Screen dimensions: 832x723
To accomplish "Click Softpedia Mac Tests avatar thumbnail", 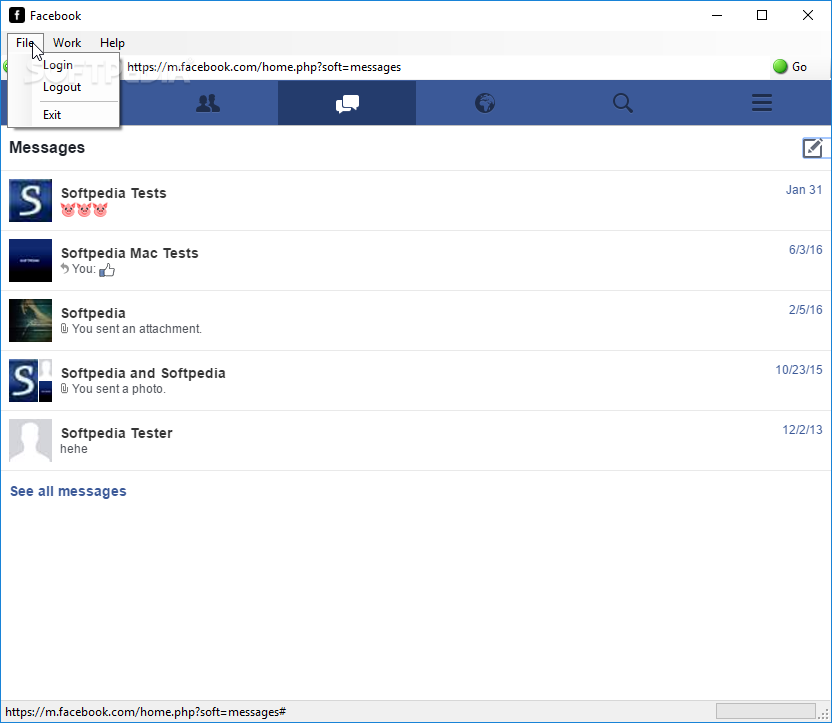I will point(30,260).
